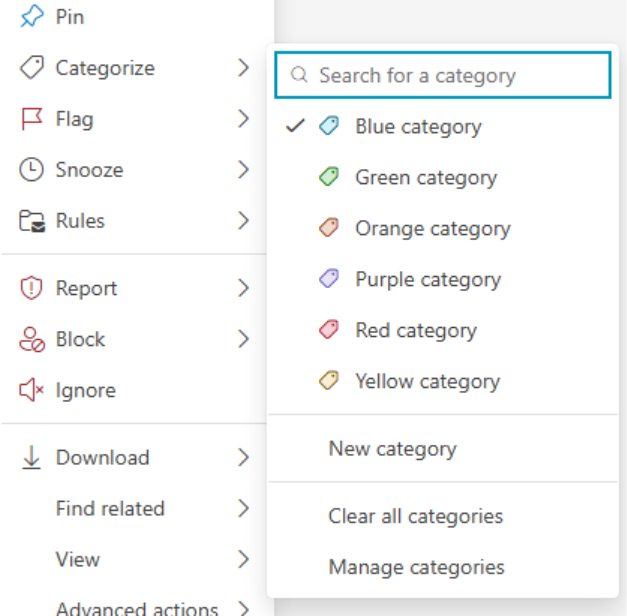Viewport: 627px width, 616px height.
Task: Apply Yellow category label
Action: pyautogui.click(x=443, y=381)
